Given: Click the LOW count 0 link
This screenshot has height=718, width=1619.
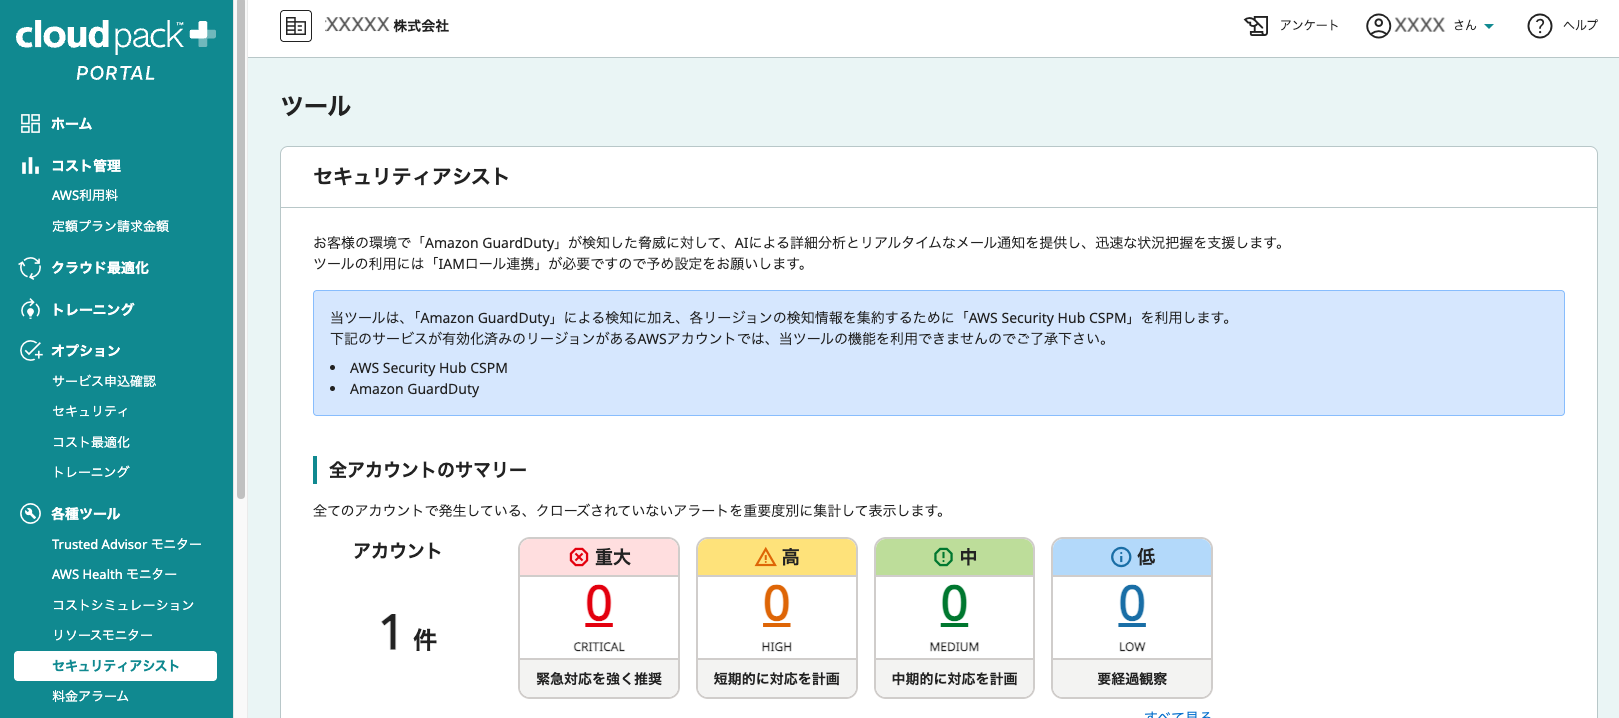Looking at the screenshot, I should pos(1132,604).
